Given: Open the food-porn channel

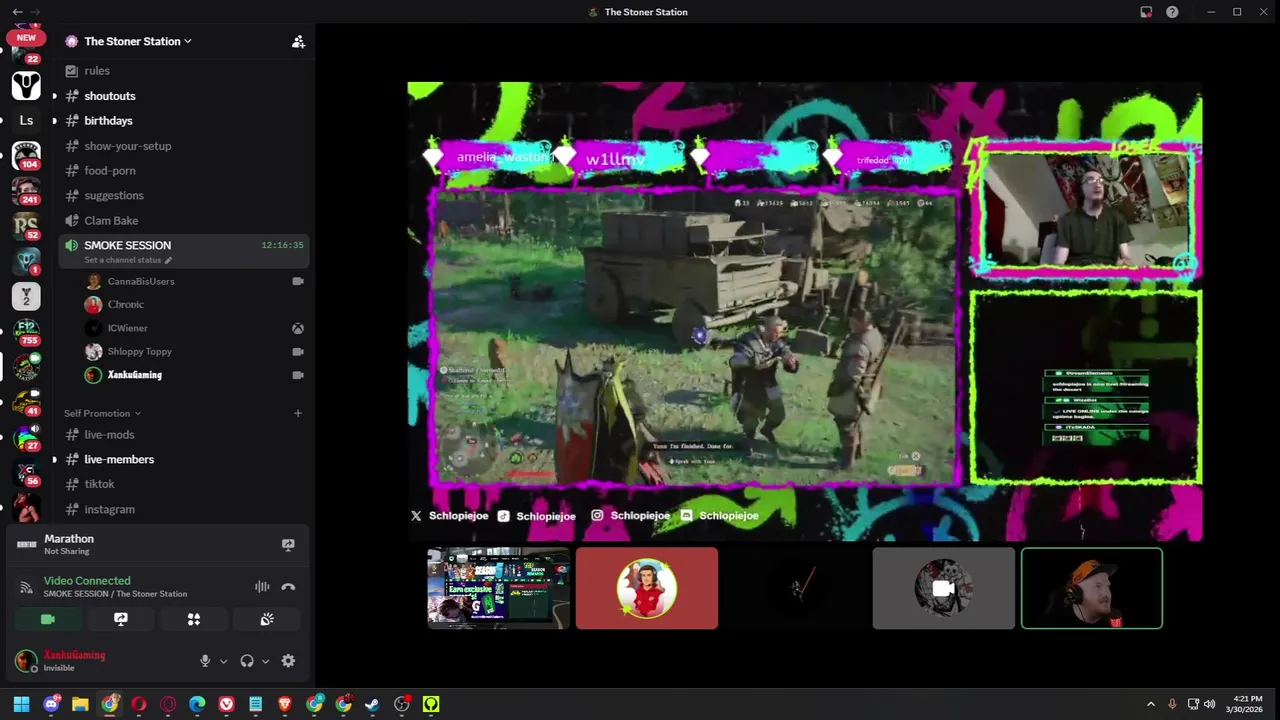Looking at the screenshot, I should (x=110, y=171).
